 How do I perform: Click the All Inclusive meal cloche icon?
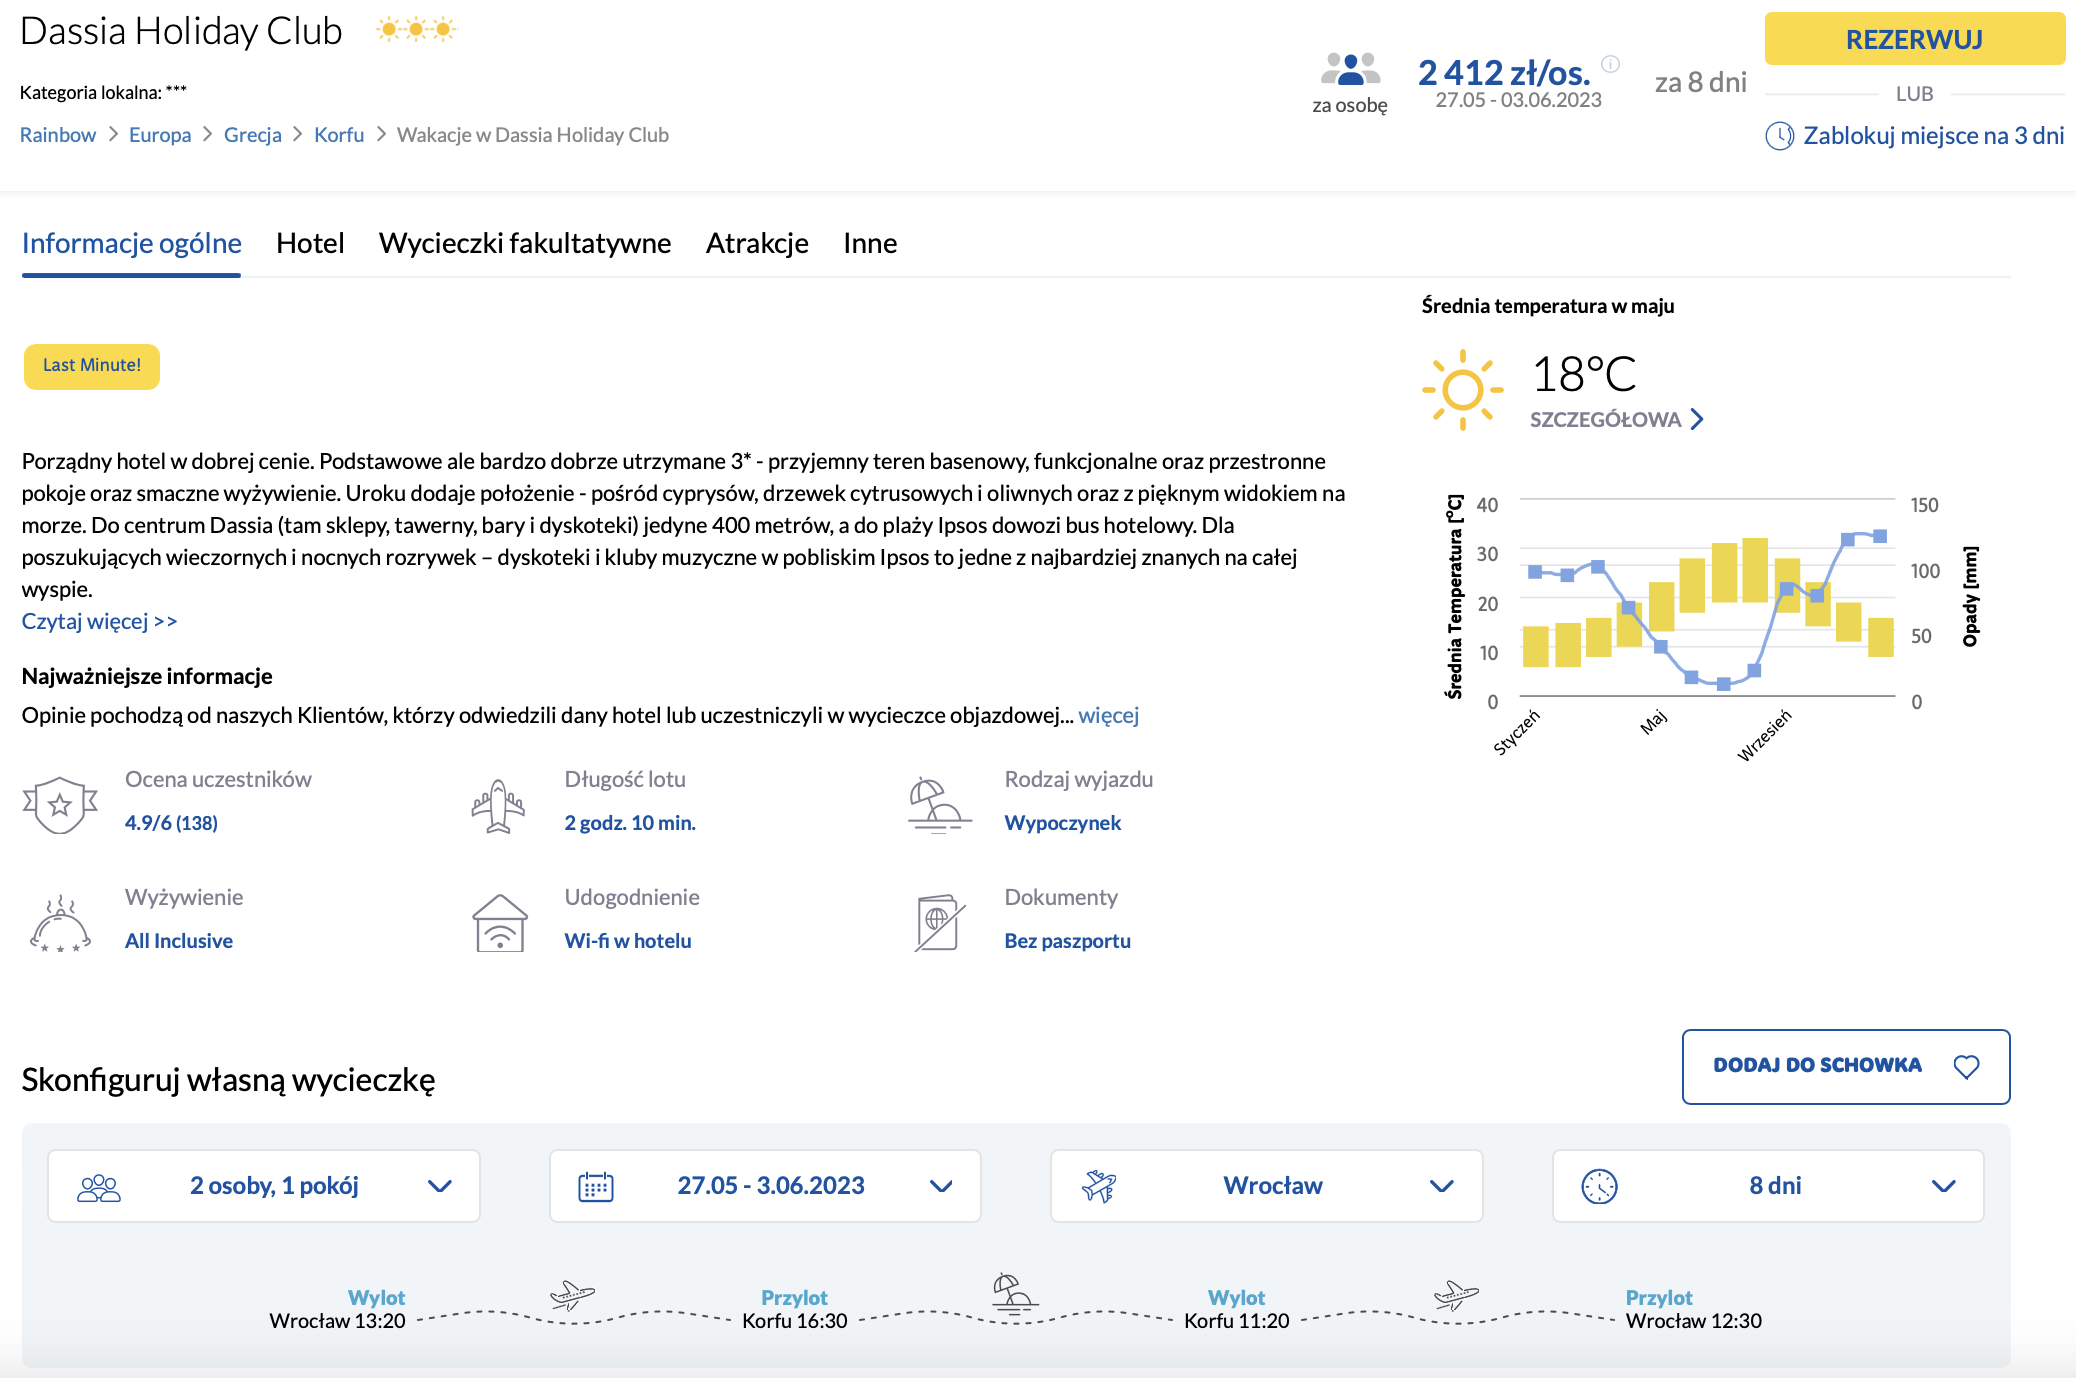61,923
